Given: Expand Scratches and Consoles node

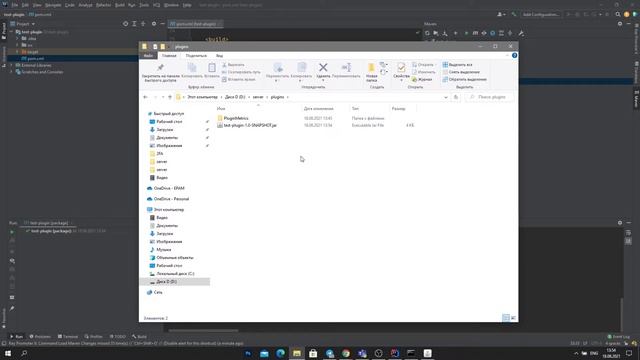Looking at the screenshot, I should (11, 72).
